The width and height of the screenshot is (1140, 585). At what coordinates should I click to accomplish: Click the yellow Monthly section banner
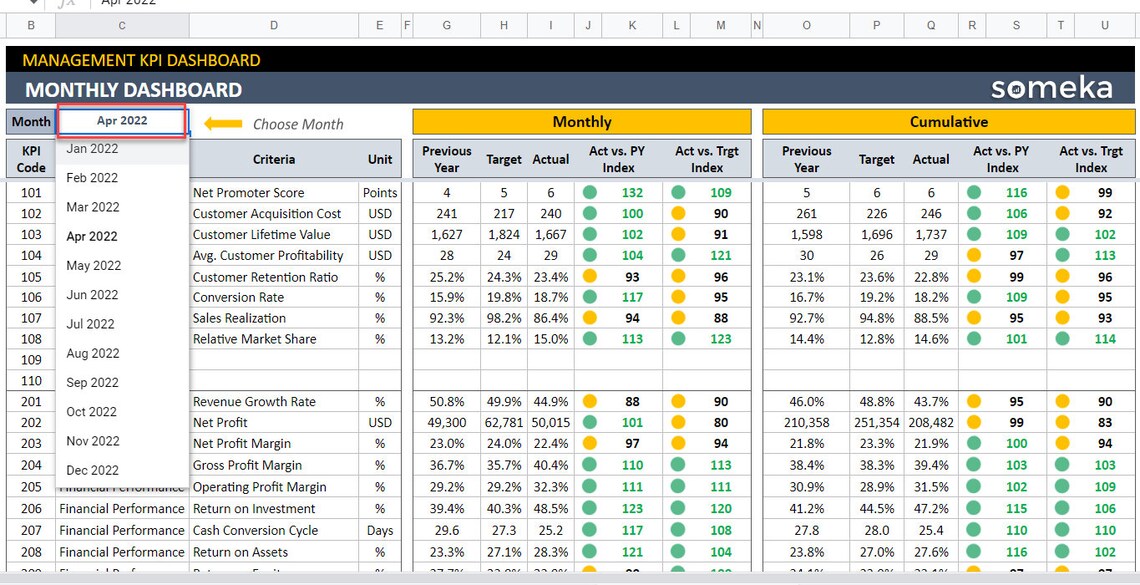[x=582, y=121]
